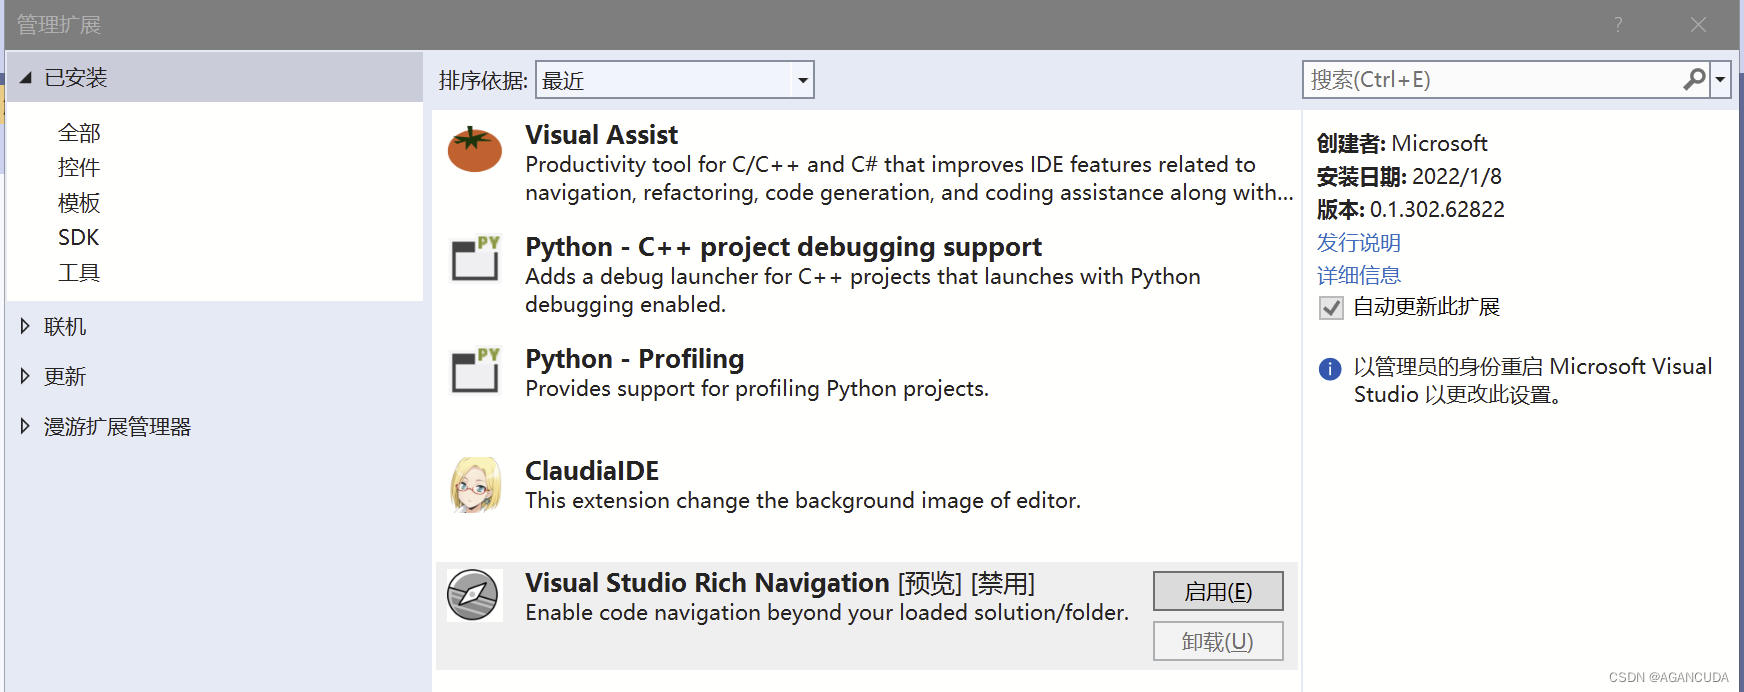The image size is (1744, 692).
Task: Click the Python Profiling extension icon
Action: click(x=475, y=371)
